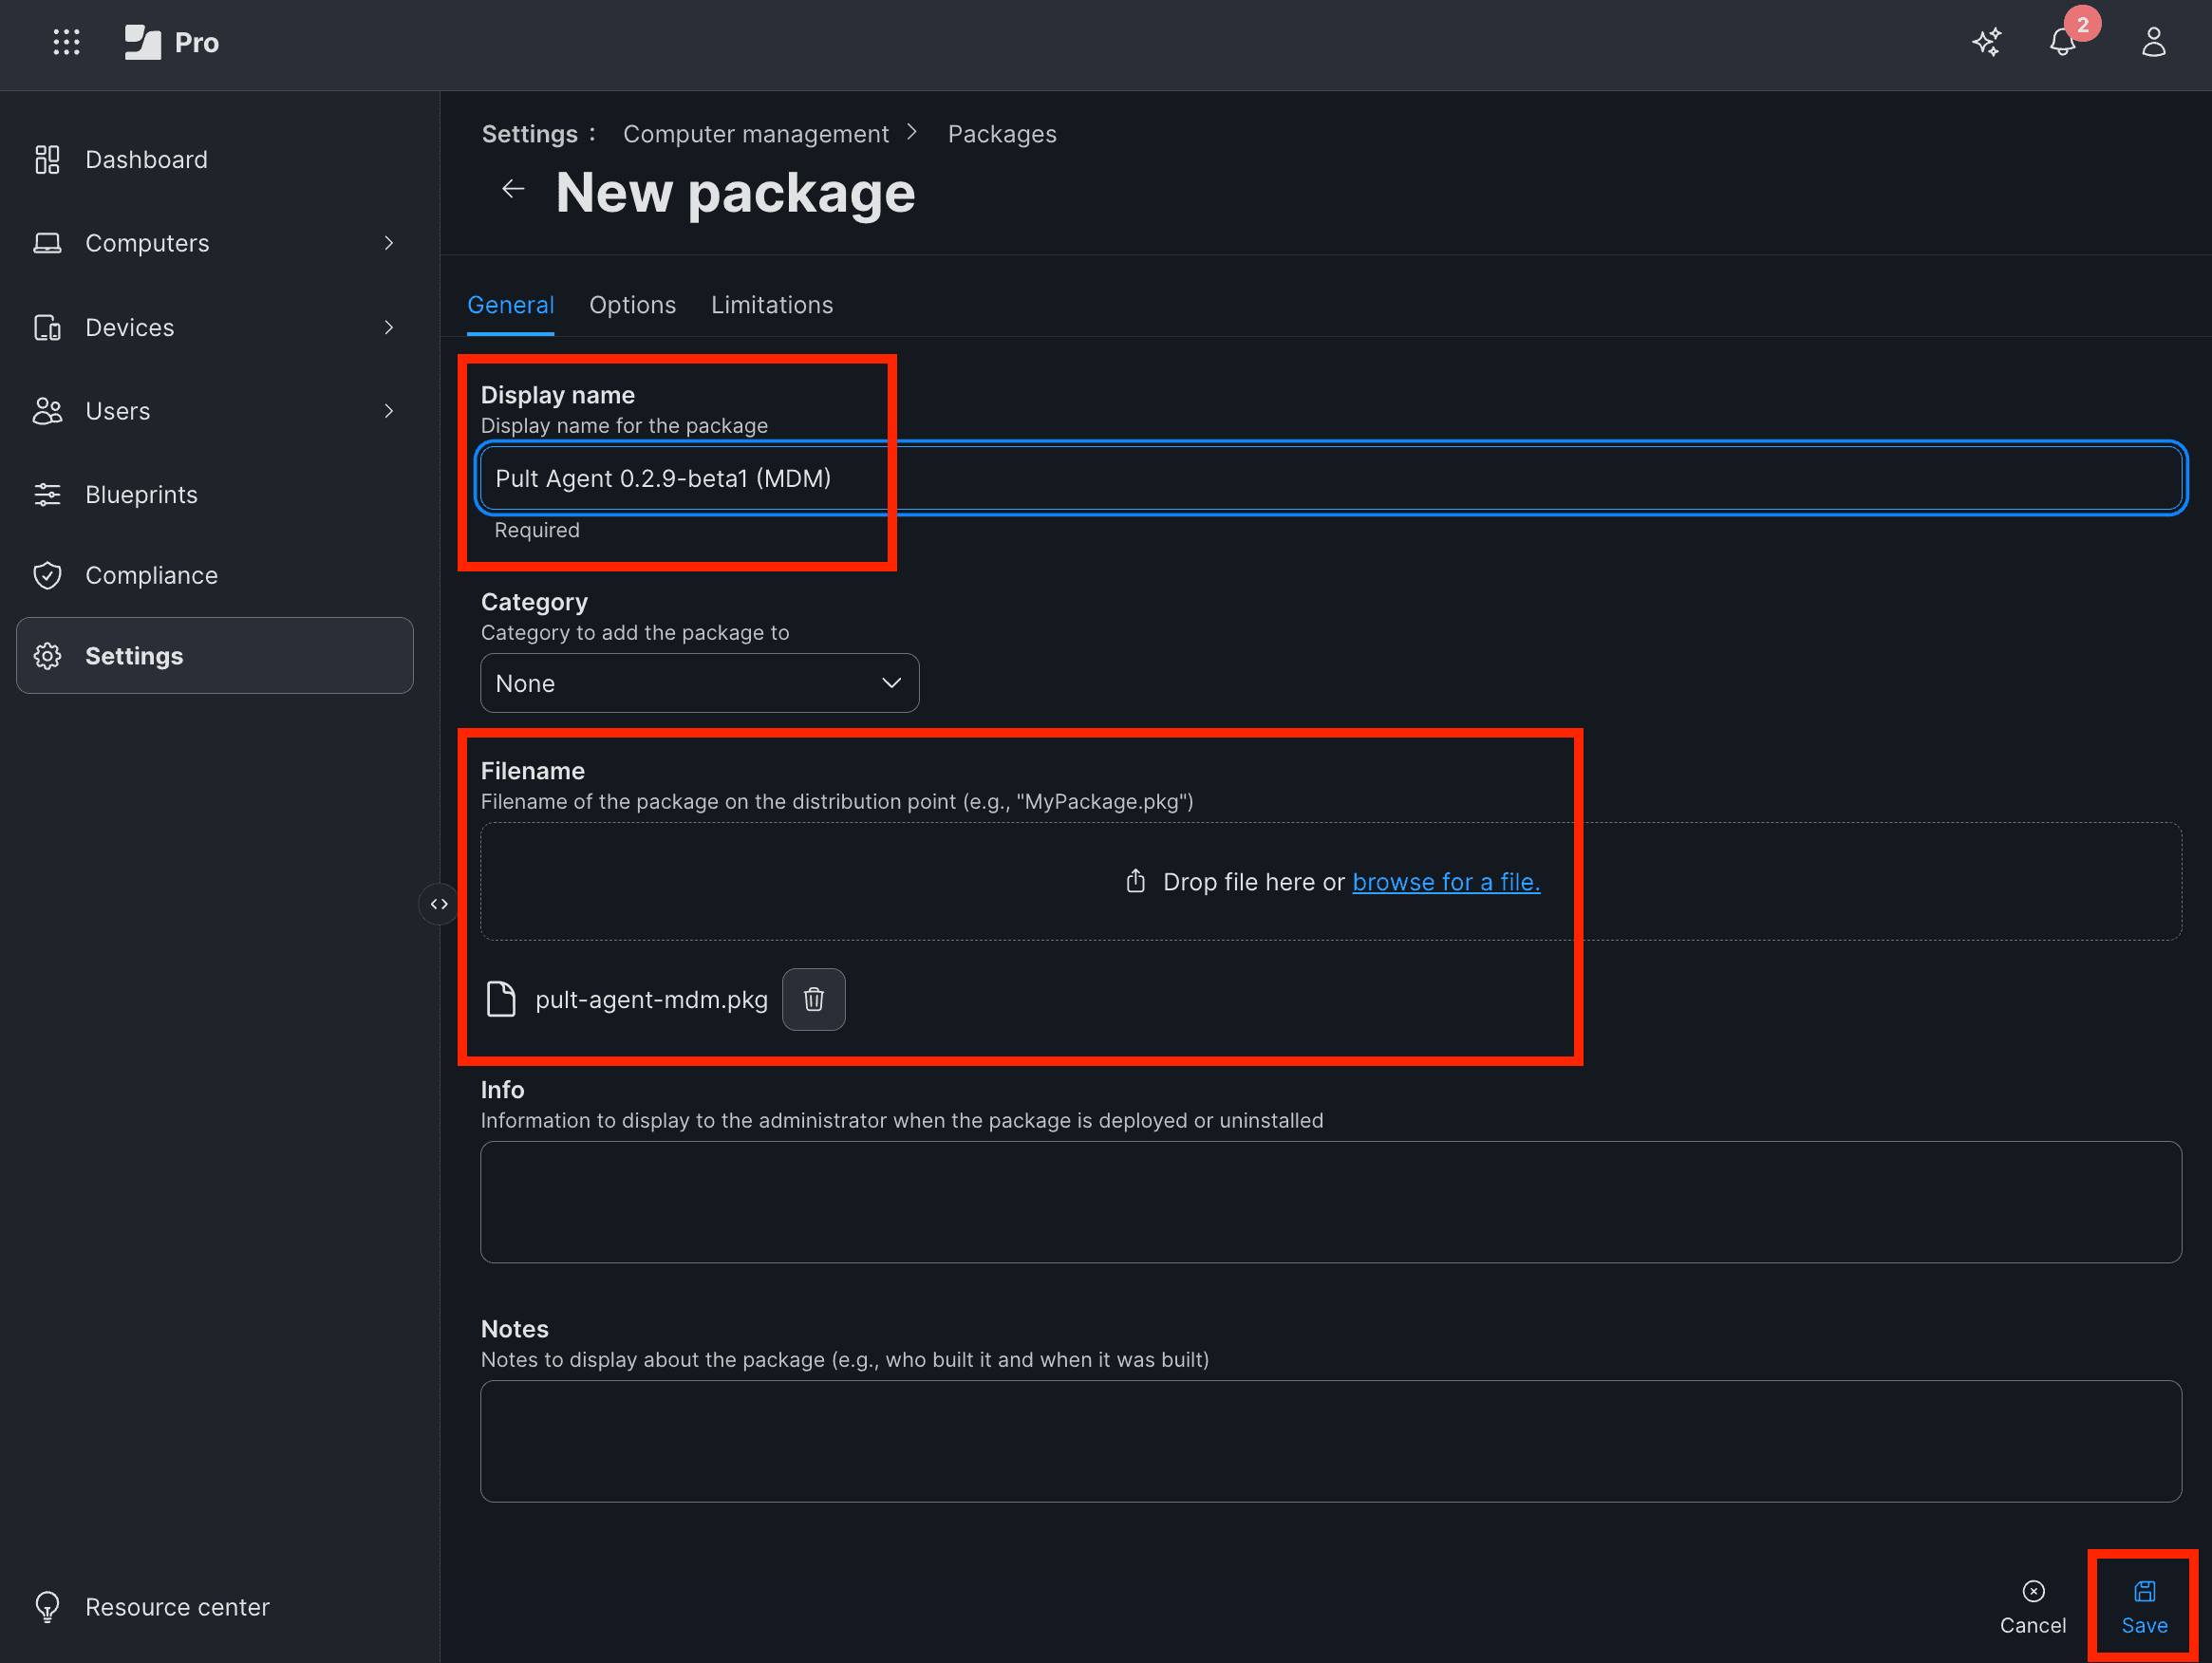Click the New package page title
Screen dimensions: 2212x1663
(x=735, y=192)
